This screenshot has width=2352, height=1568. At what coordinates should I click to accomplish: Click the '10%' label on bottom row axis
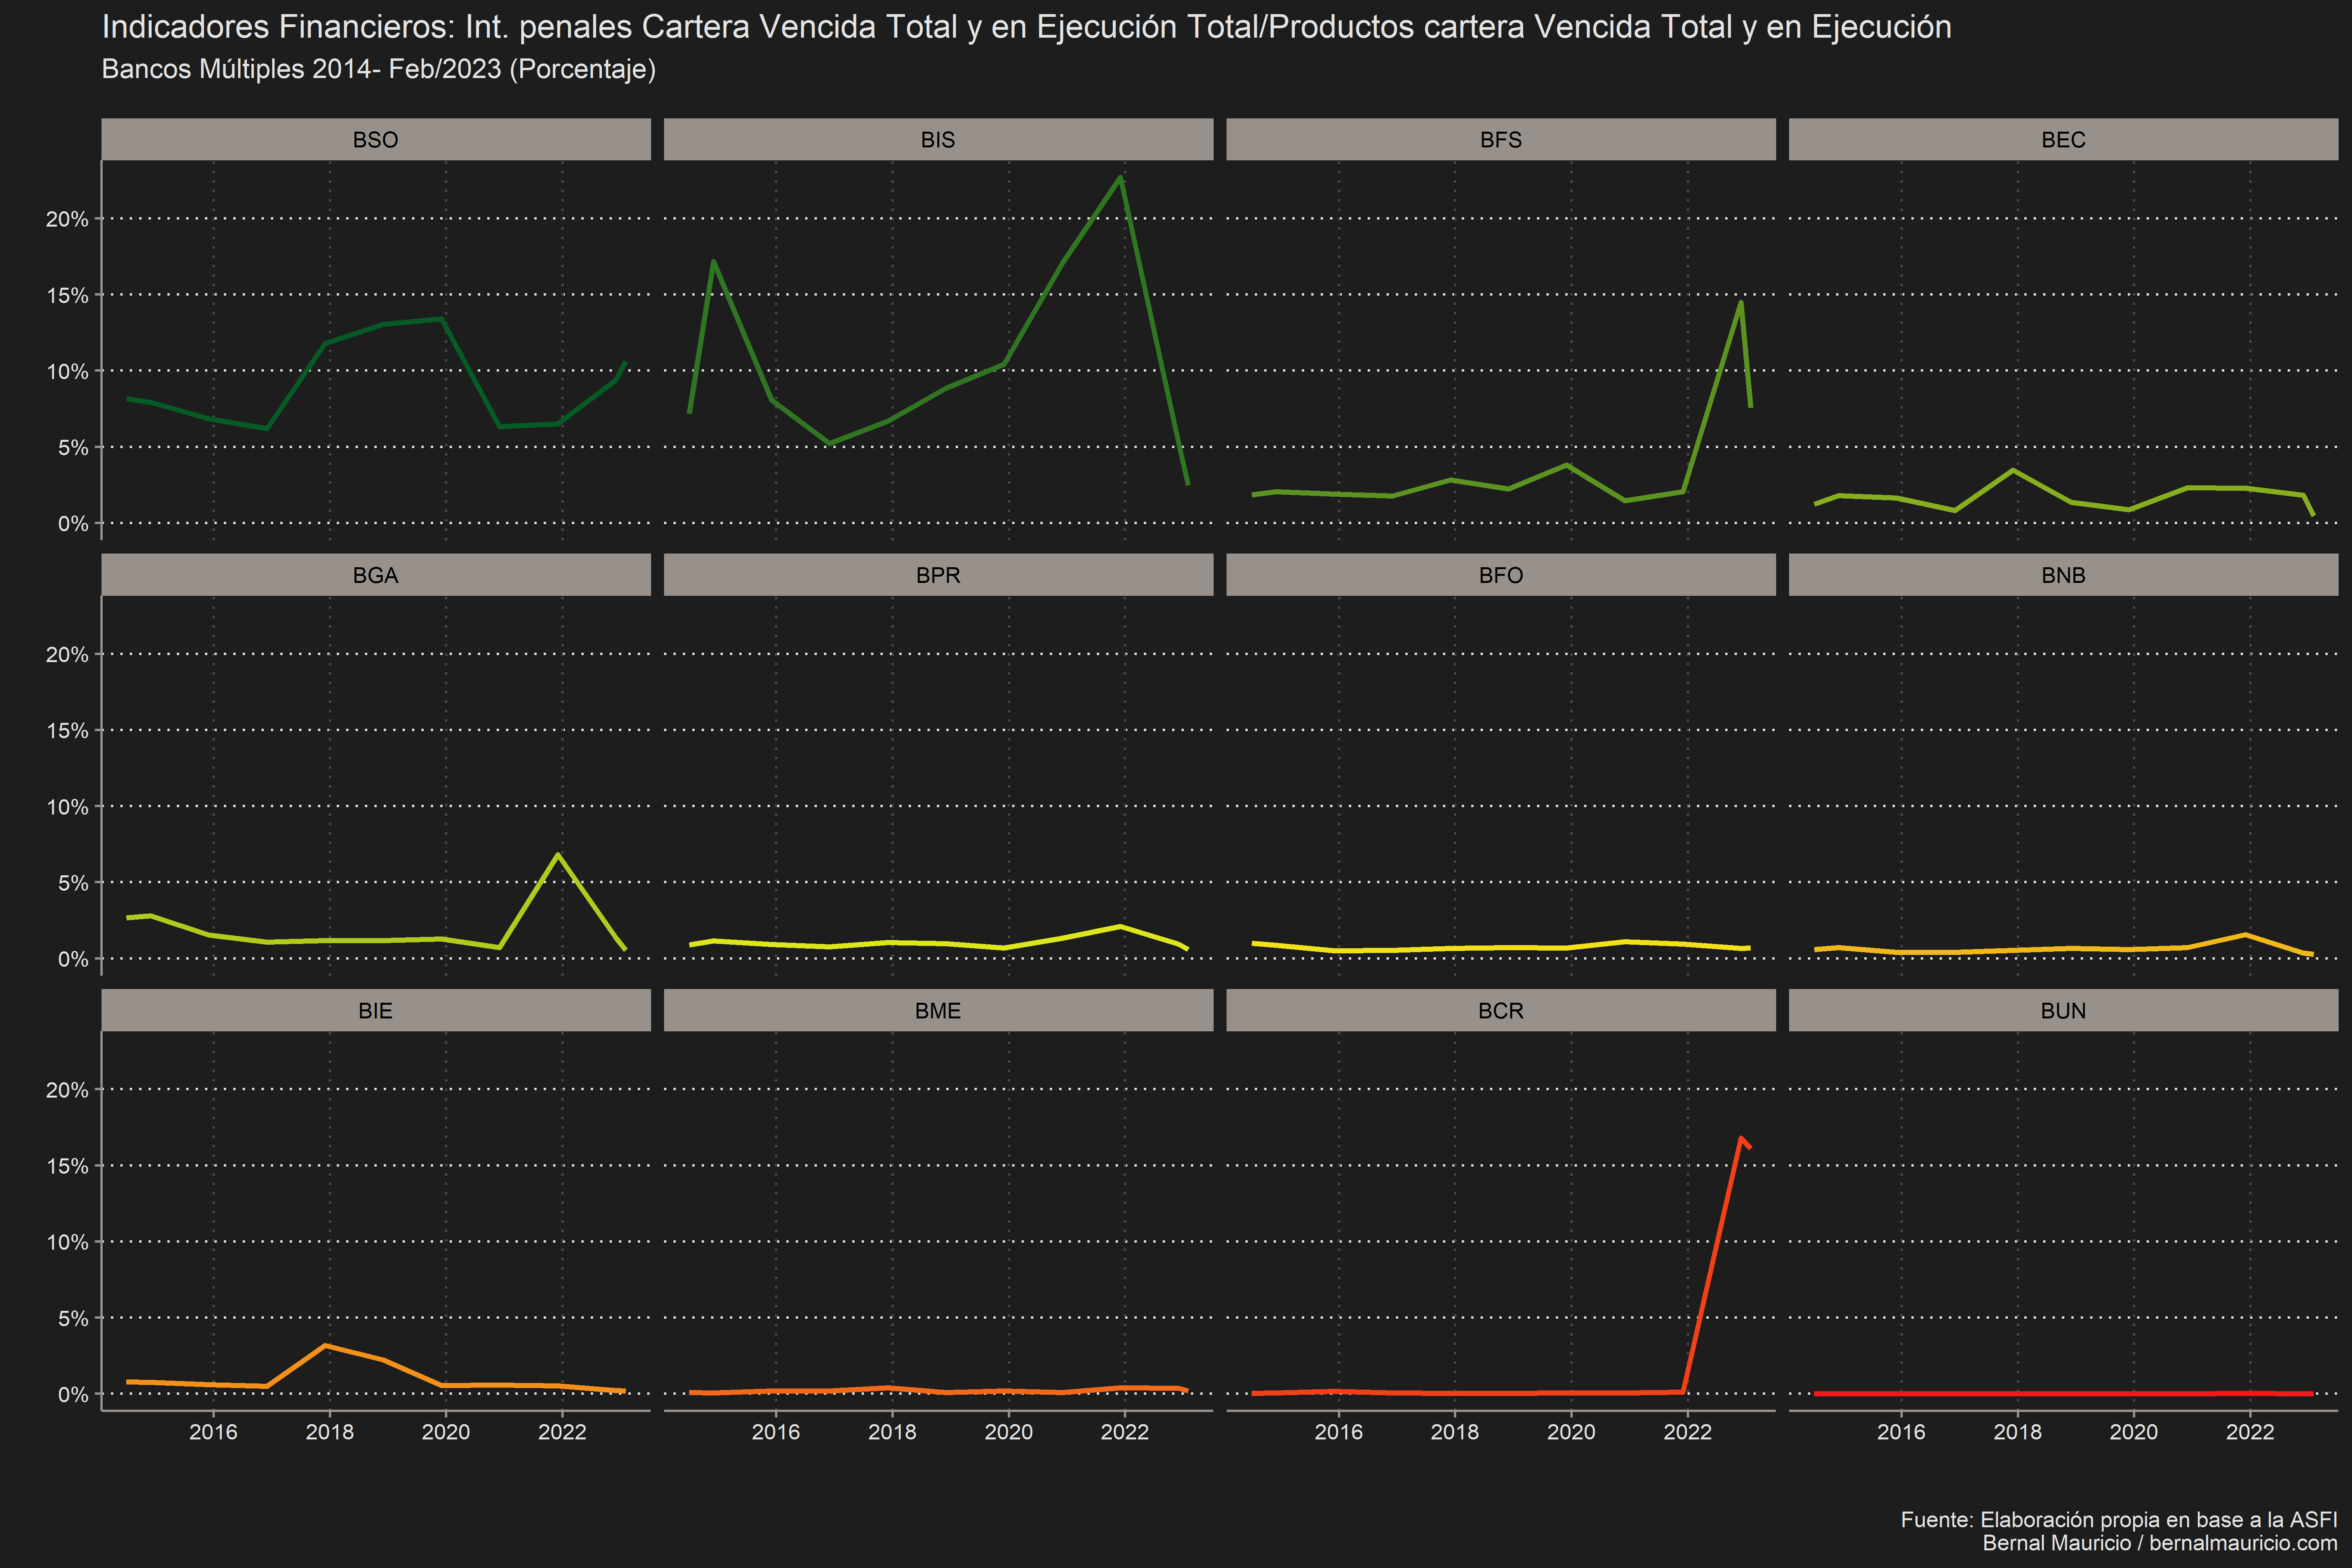click(x=67, y=1242)
